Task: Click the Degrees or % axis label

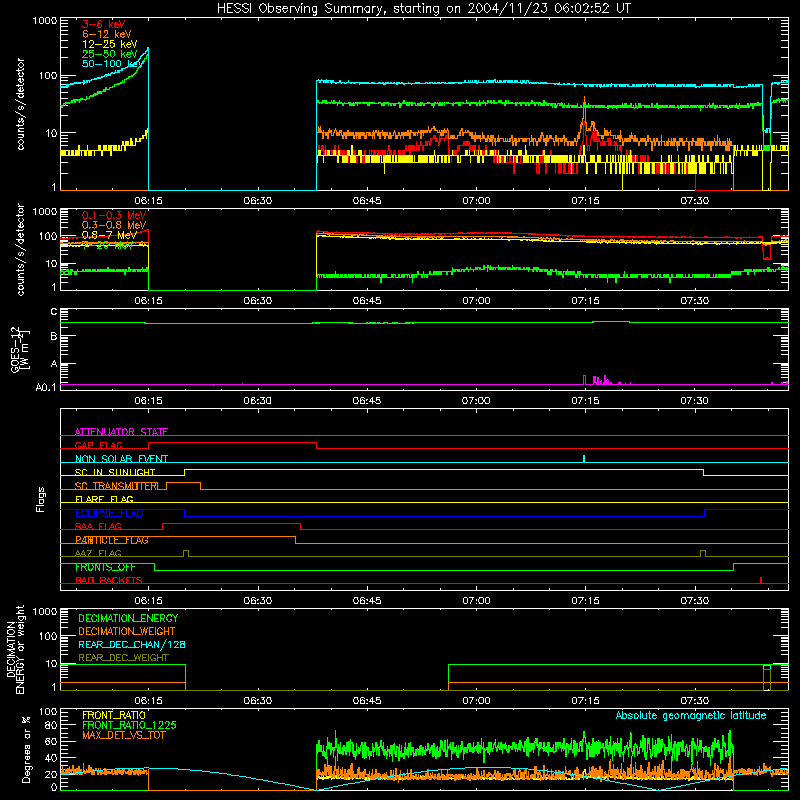Action: point(26,749)
